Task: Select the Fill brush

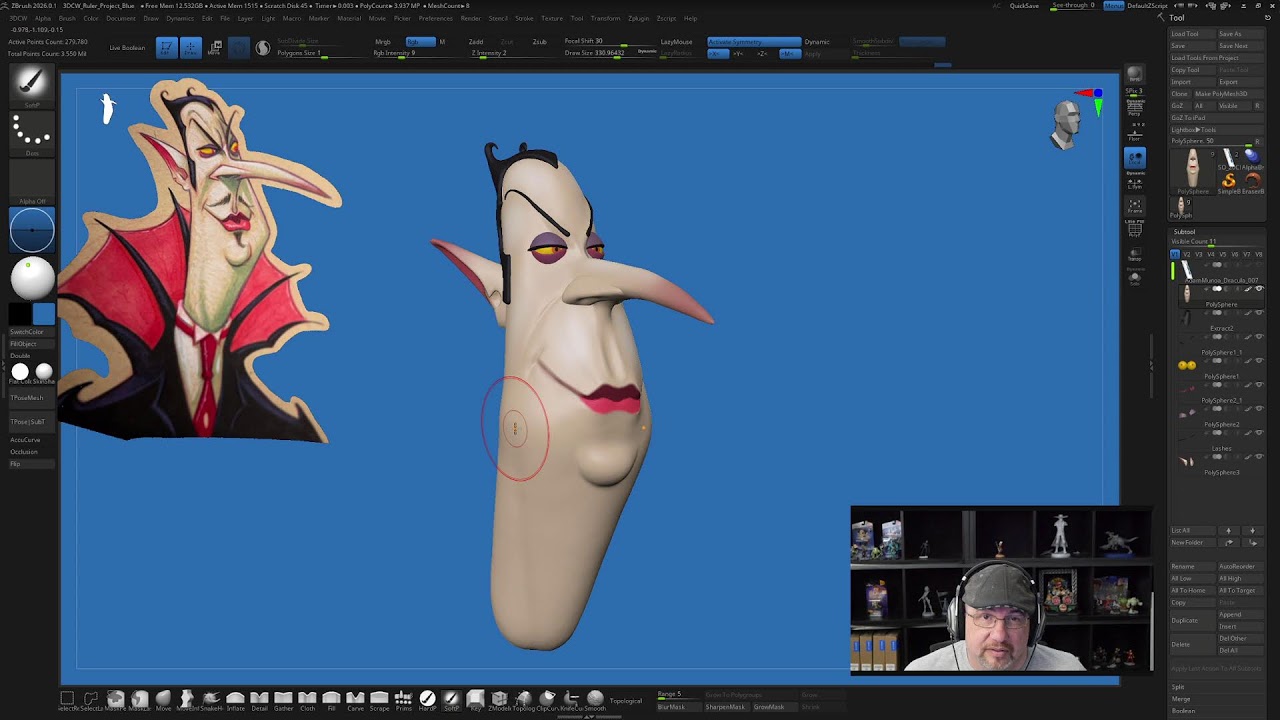Action: (331, 700)
